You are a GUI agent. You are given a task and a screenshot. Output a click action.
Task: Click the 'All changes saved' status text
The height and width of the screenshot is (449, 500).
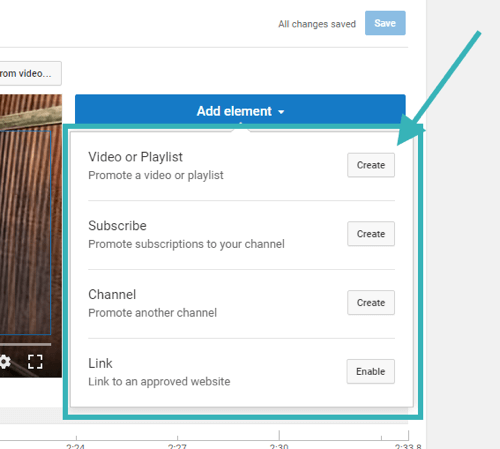coord(317,24)
